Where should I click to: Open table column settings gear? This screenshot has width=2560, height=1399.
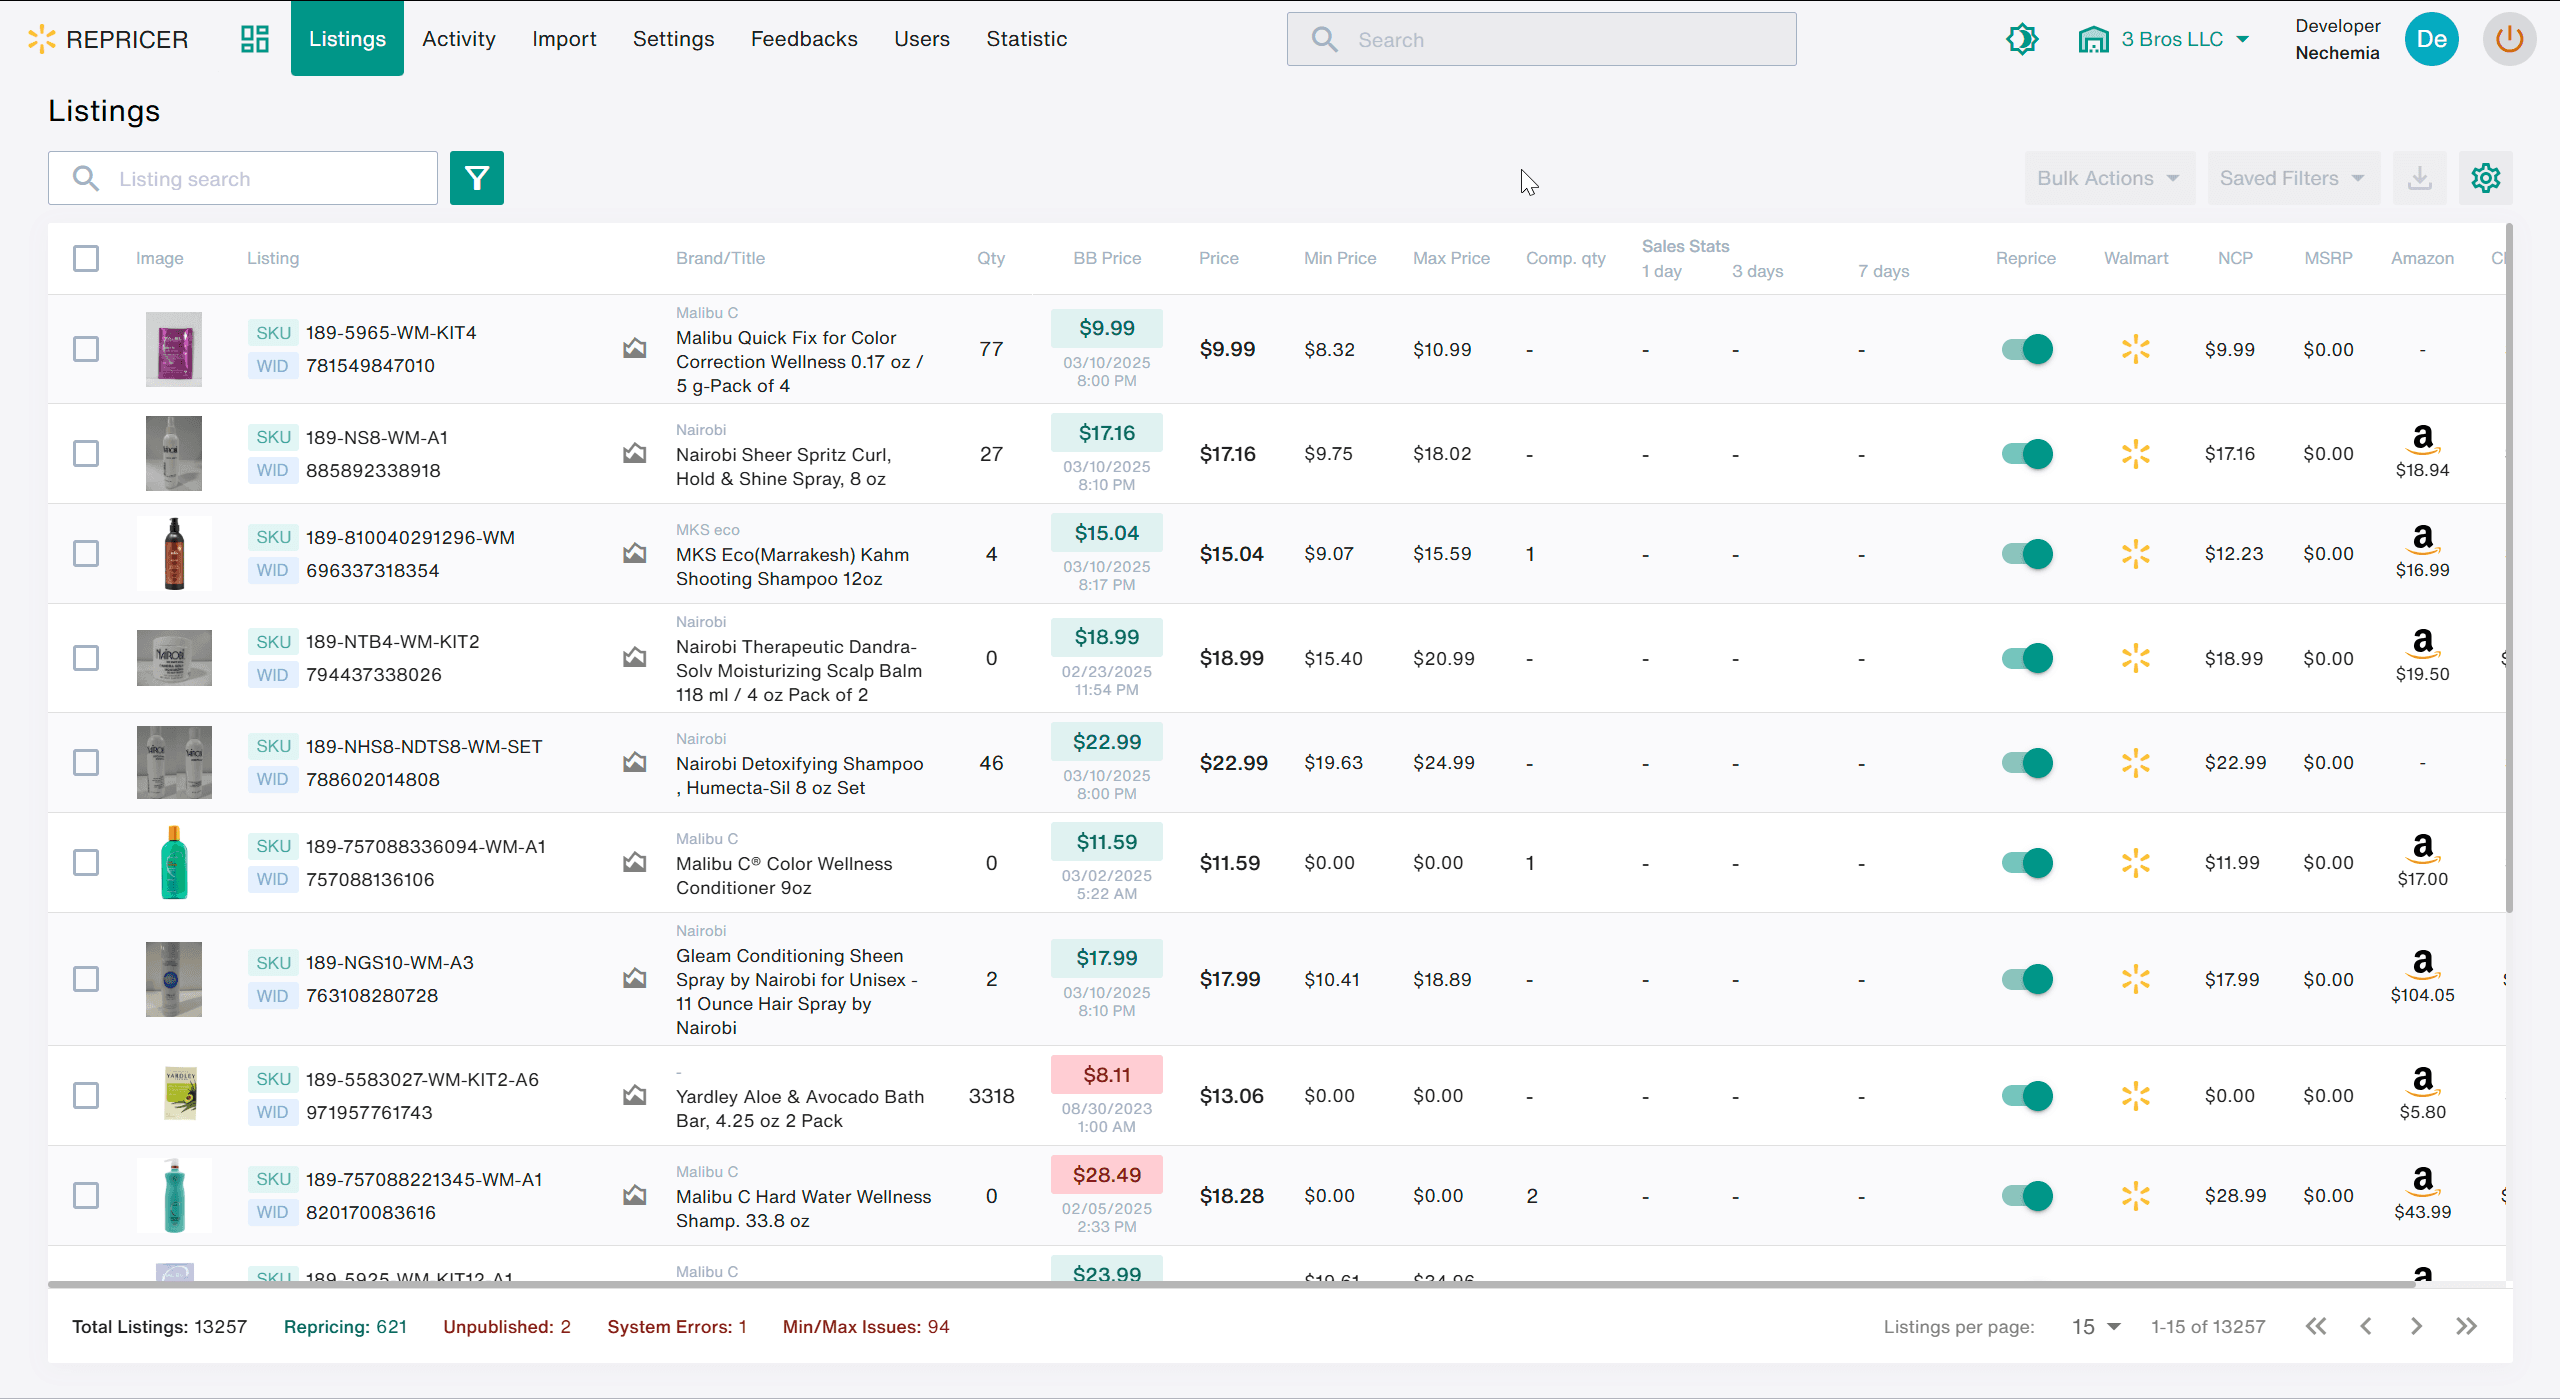[x=2486, y=178]
